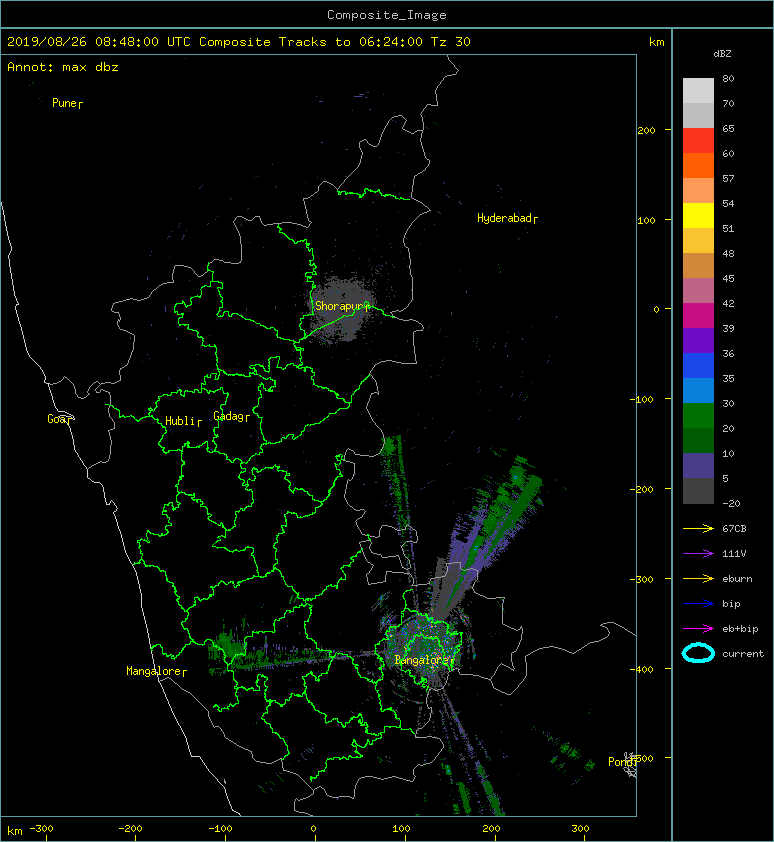Viewport: 774px width, 842px height.
Task: Select the dark orange 57-60 dBZ swatch
Action: (698, 165)
